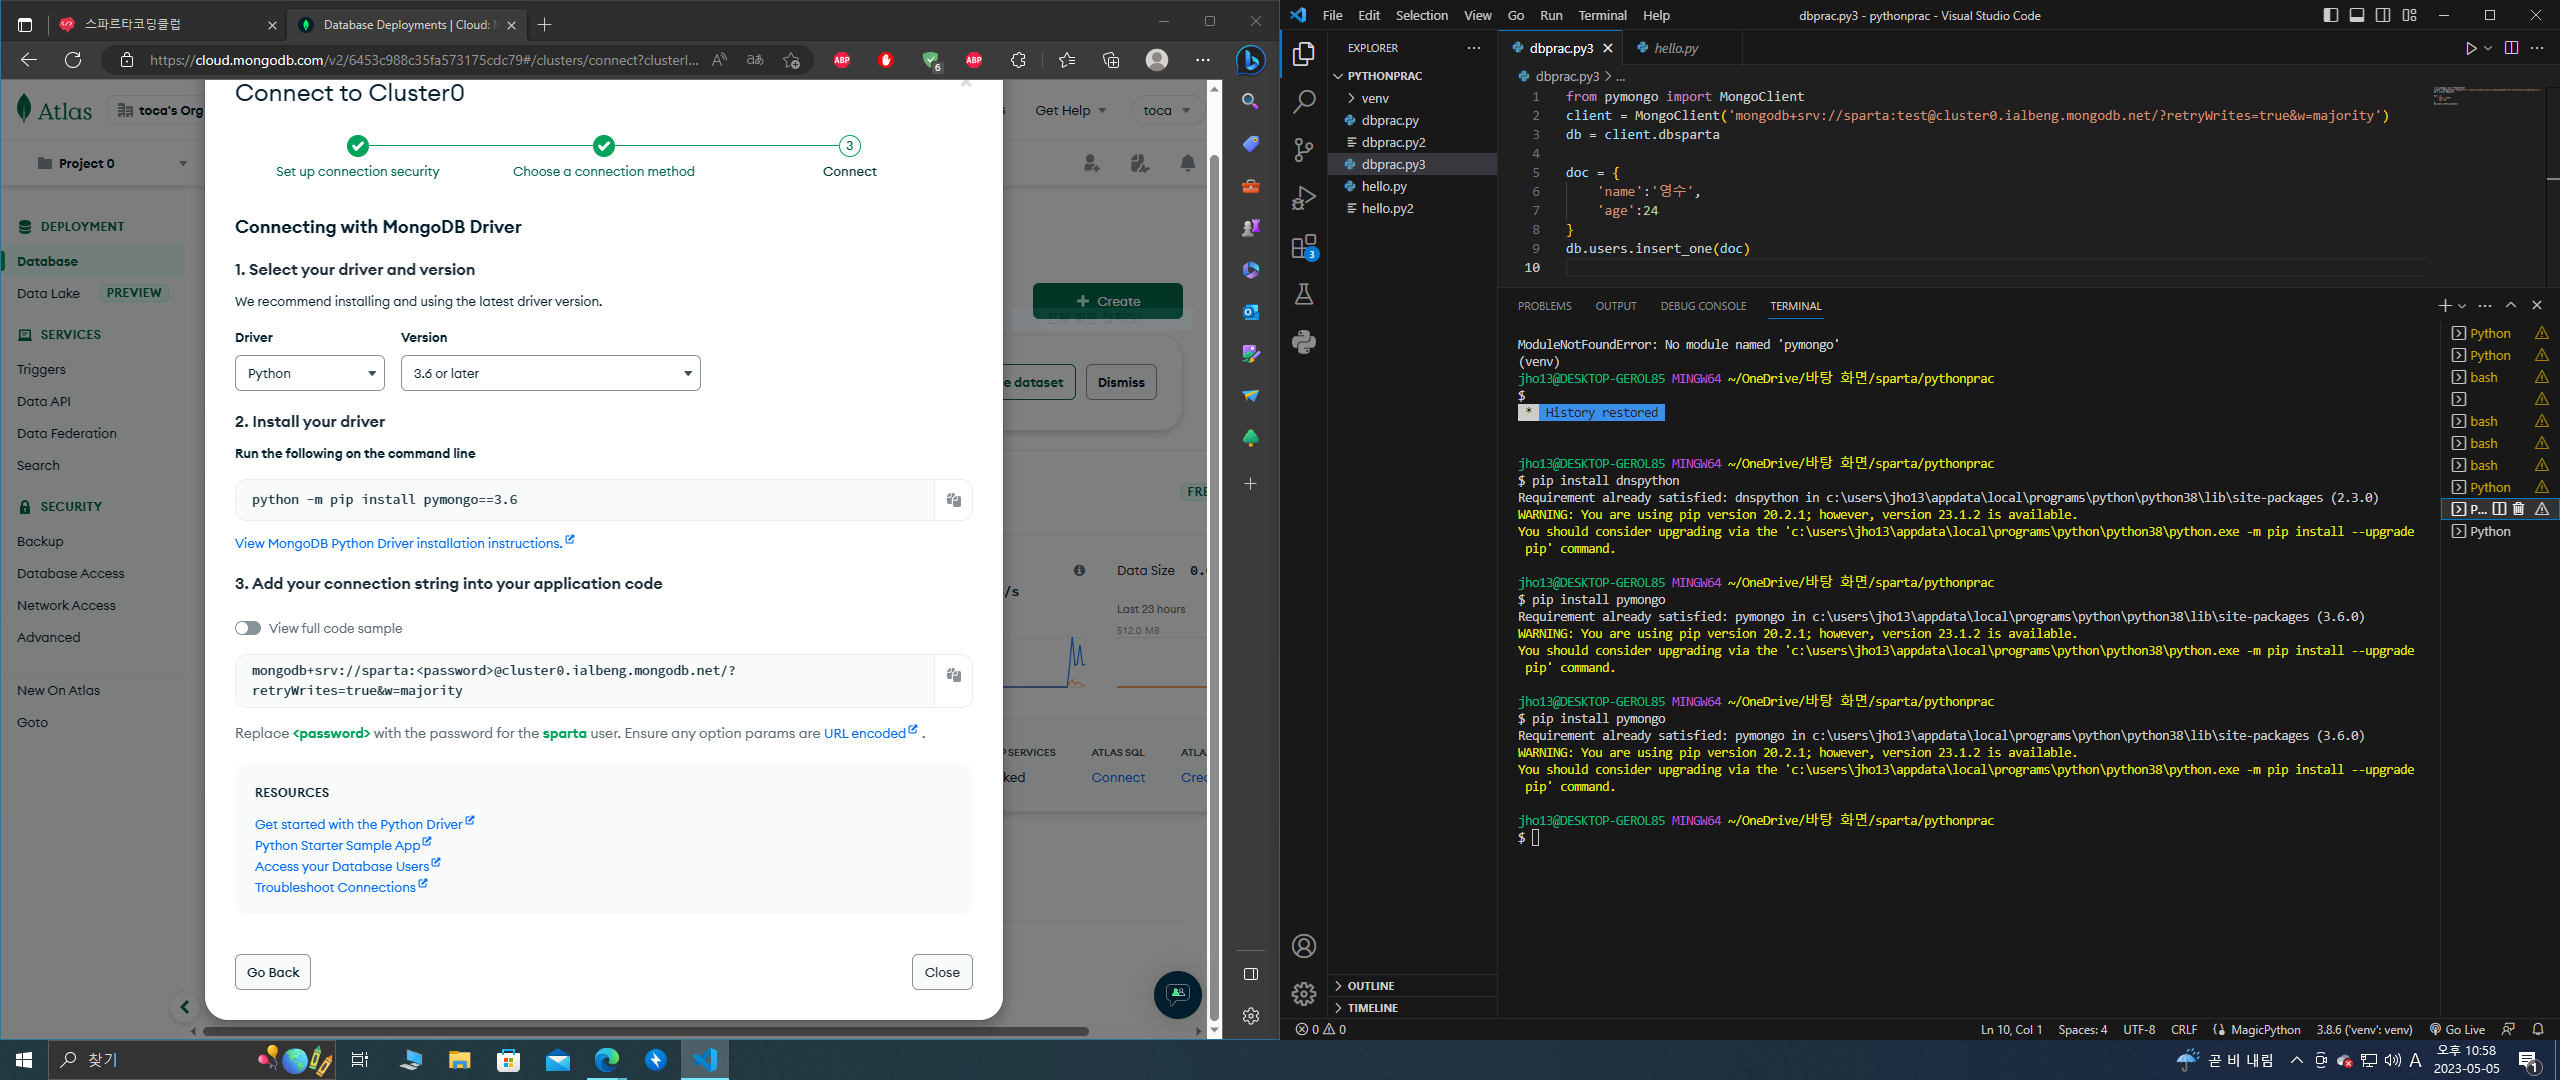Switch to the DEBUG CONSOLE tab
Image resolution: width=2560 pixels, height=1080 pixels.
point(1703,306)
